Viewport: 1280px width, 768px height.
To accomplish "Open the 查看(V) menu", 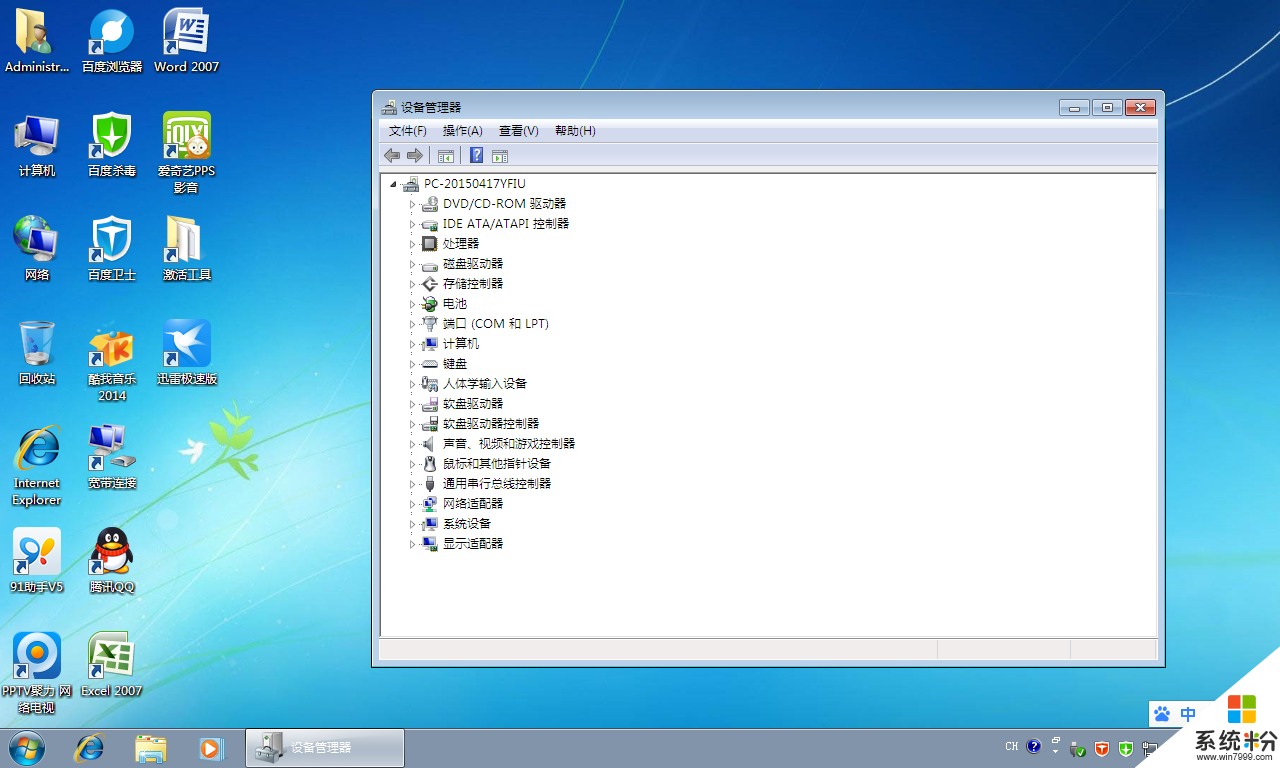I will pyautogui.click(x=518, y=131).
